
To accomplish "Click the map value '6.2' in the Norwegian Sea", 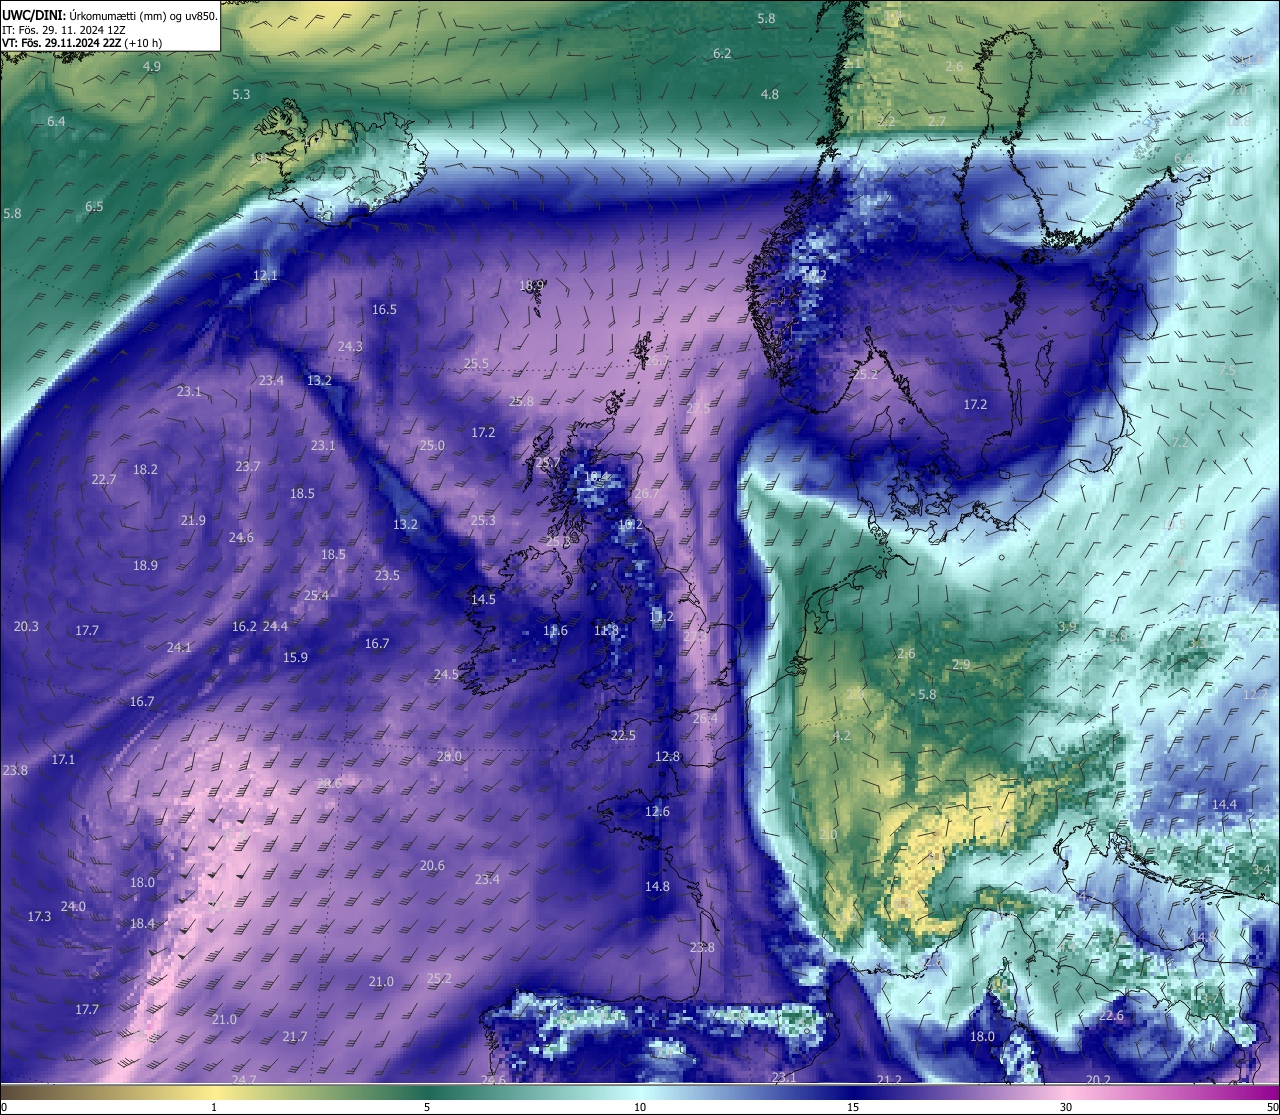I will click(722, 53).
